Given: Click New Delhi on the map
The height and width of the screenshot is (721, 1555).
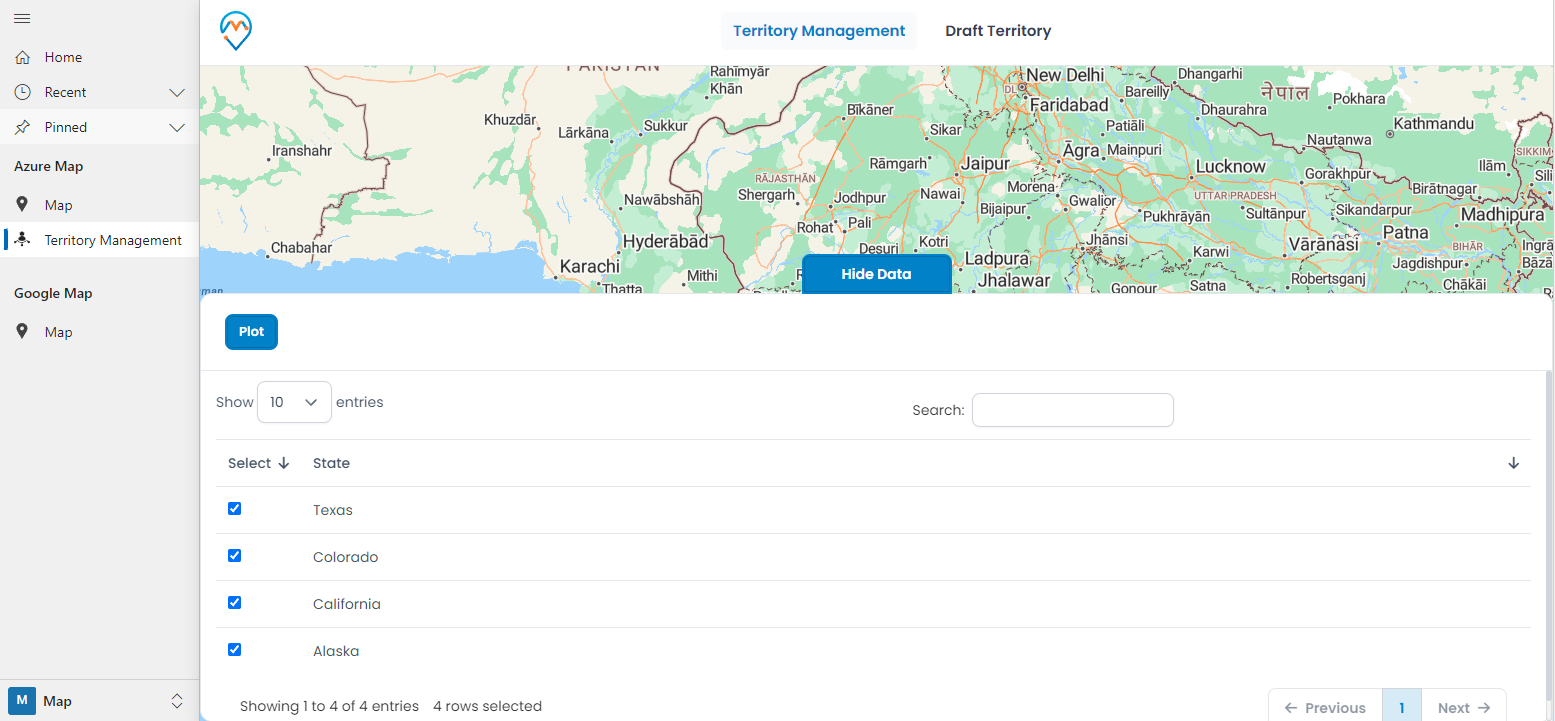Looking at the screenshot, I should pos(1065,75).
